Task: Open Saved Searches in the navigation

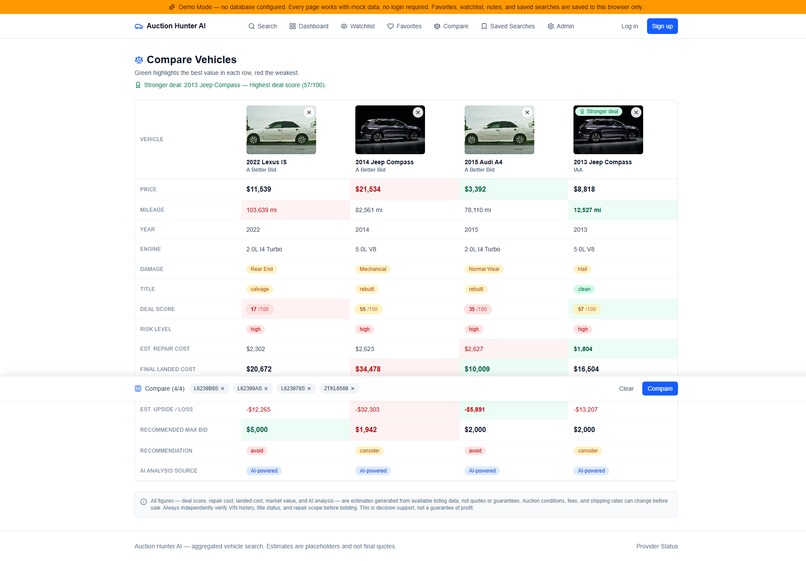Action: coord(508,26)
